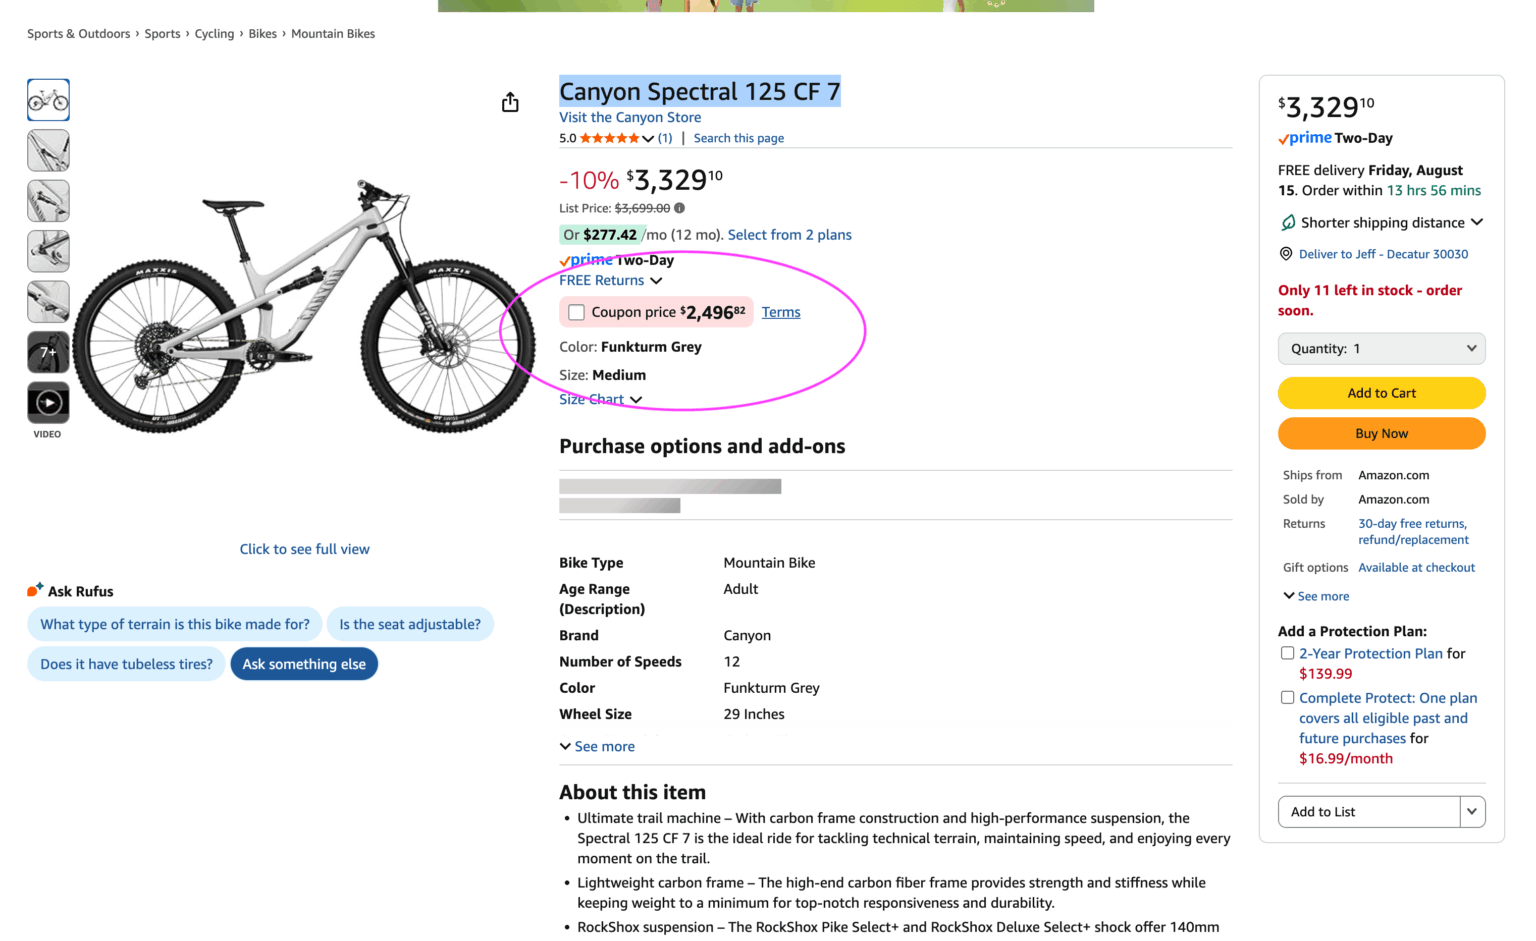Check the Complete Protect plan checkbox
The image size is (1536, 941).
1287,697
